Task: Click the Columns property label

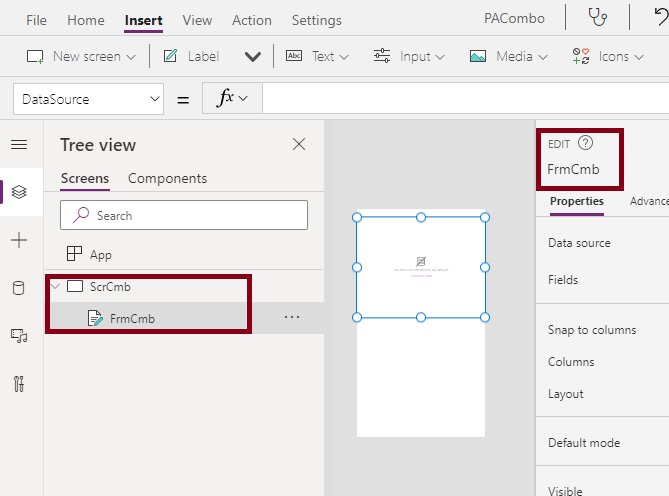Action: (571, 362)
